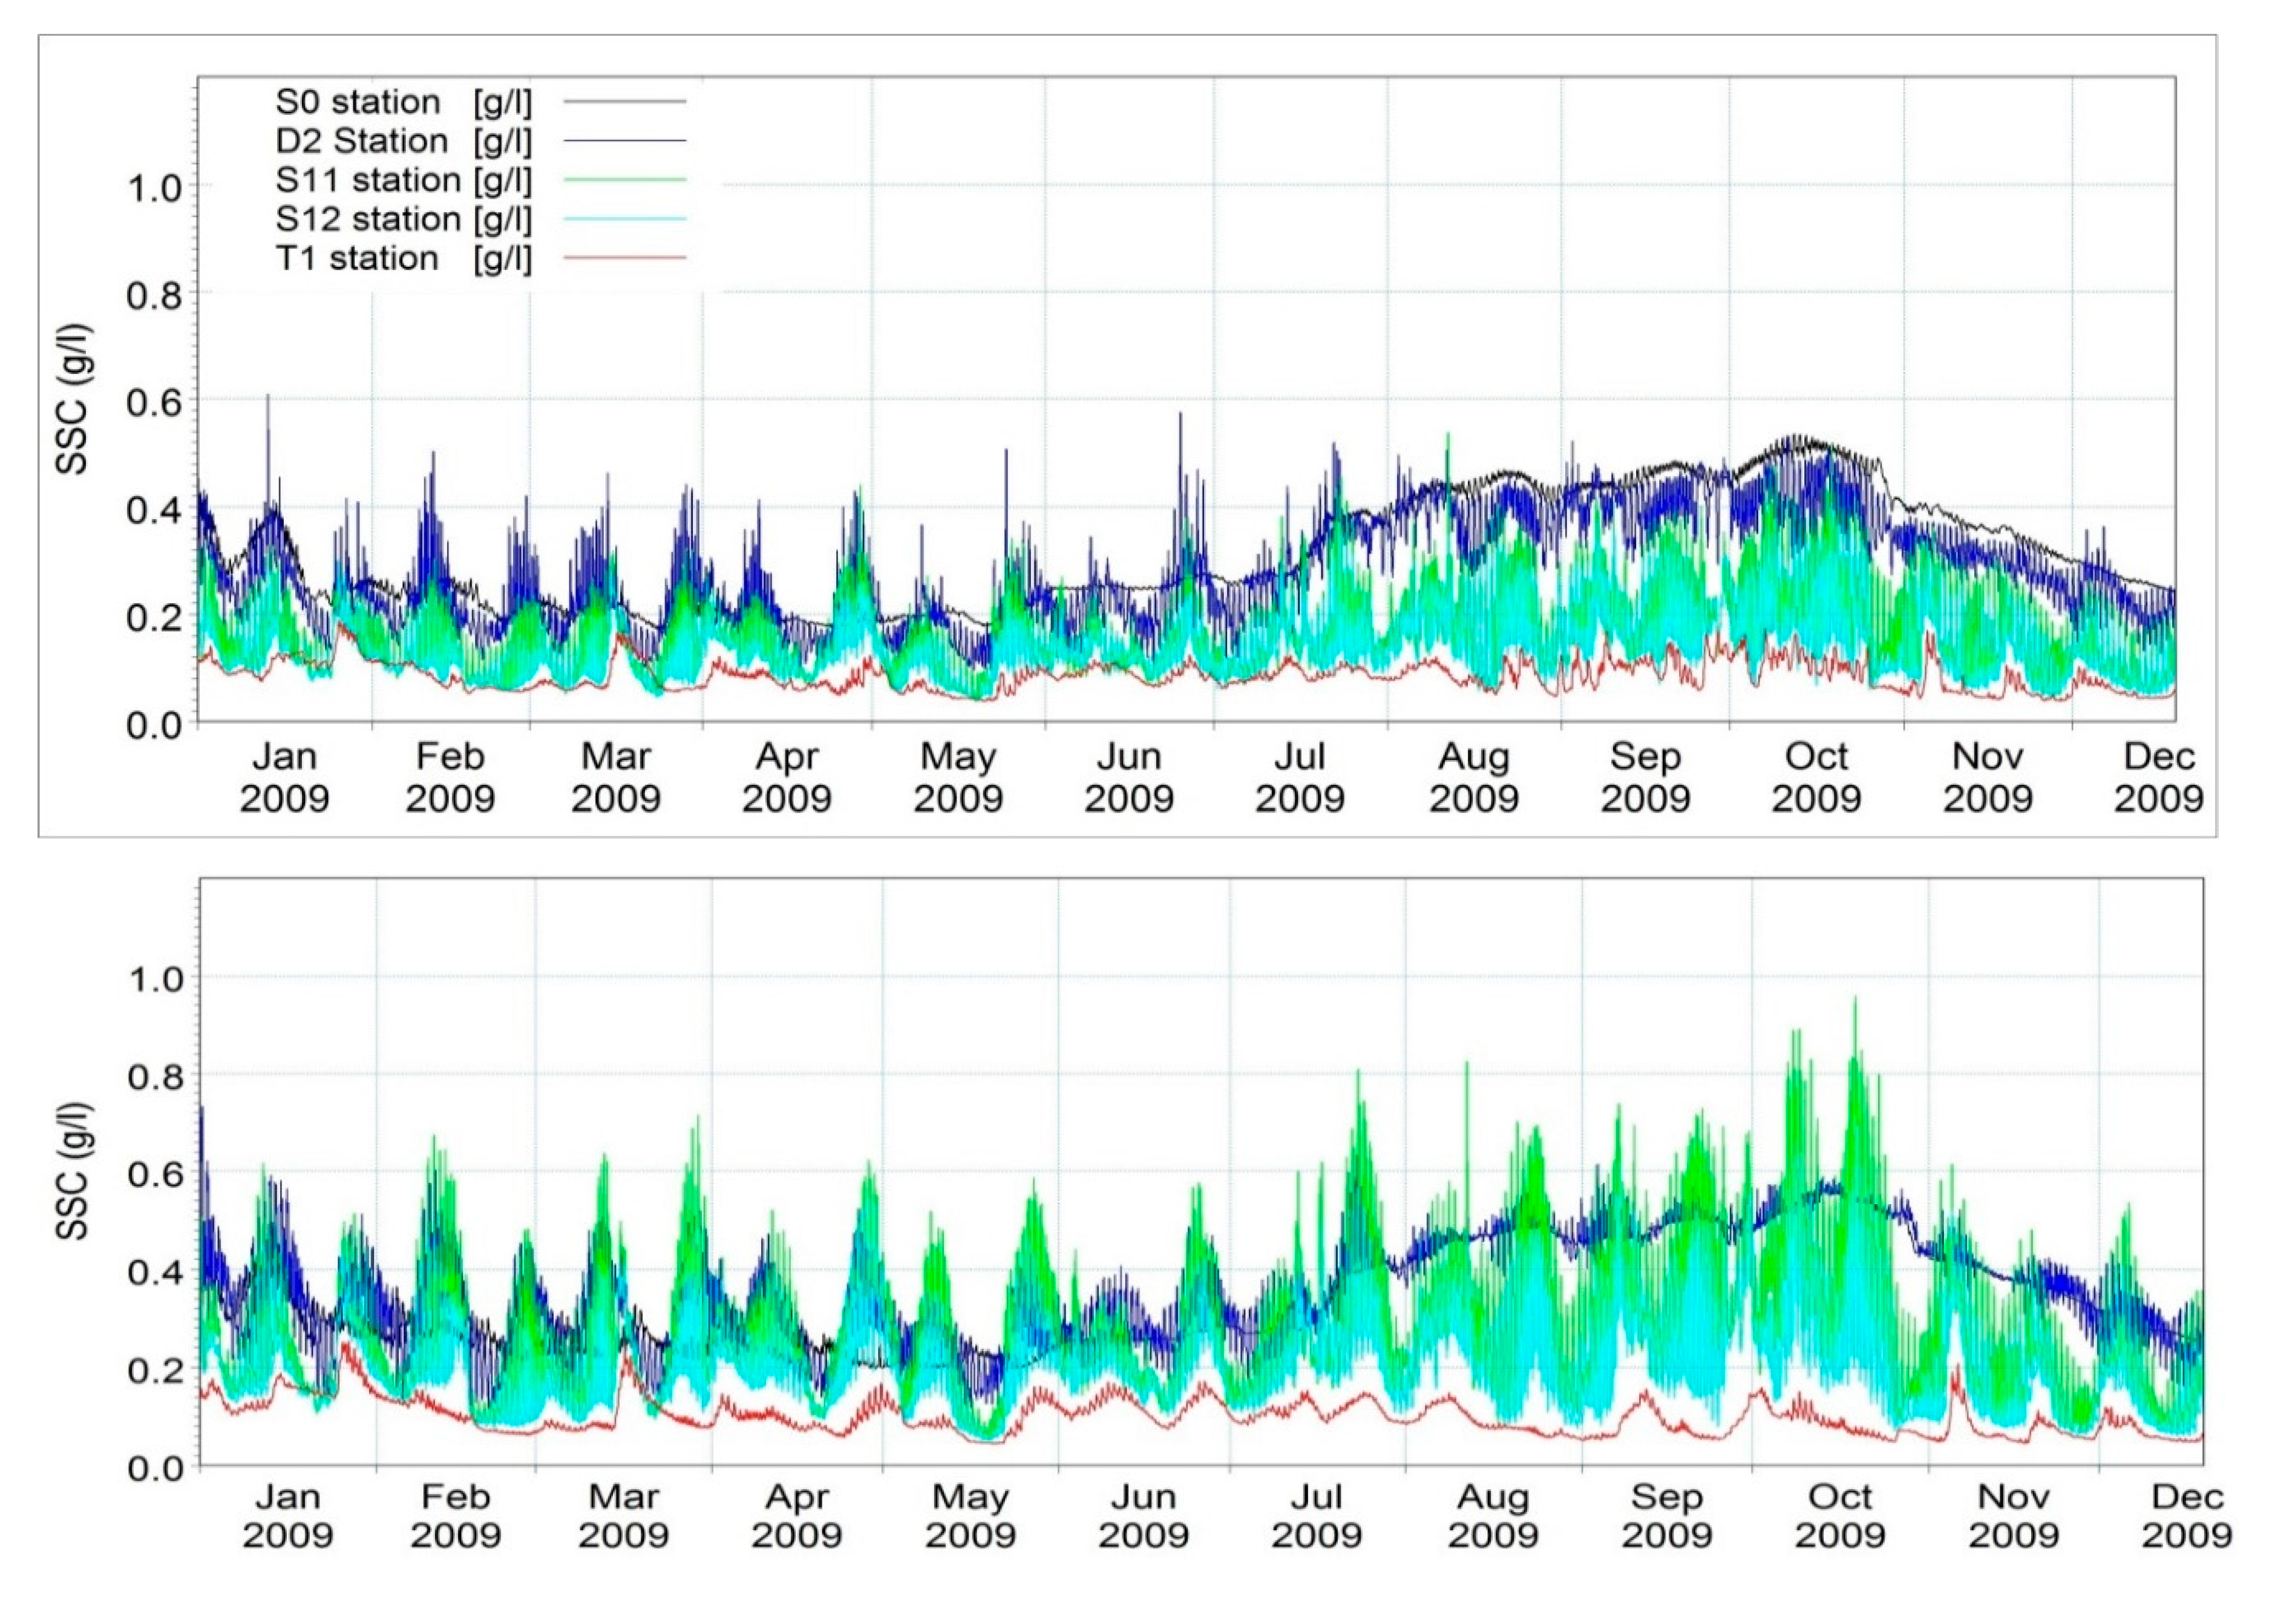This screenshot has width=2275, height=1624.
Task: Click the red T1 legend line sample
Action: tap(624, 258)
